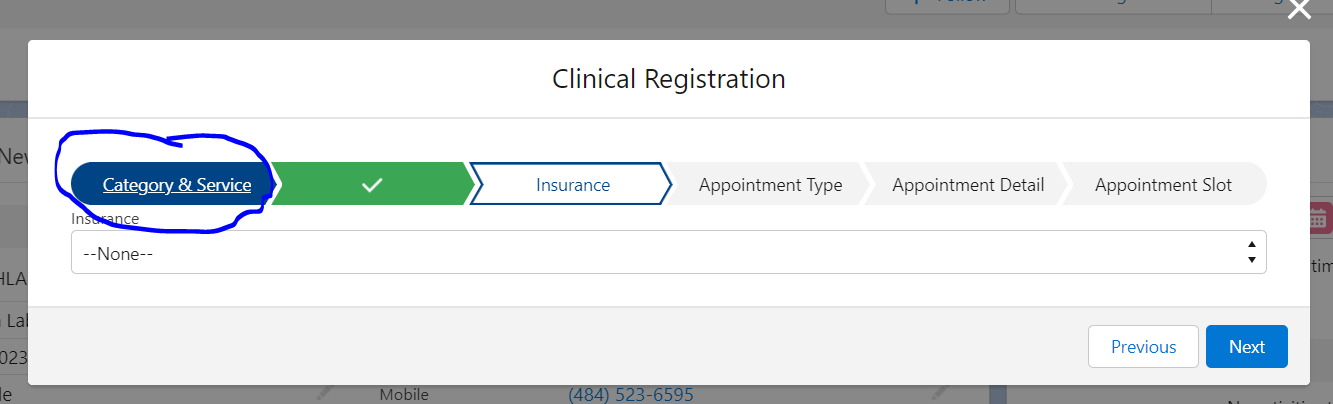Click the (484) 523-6595 phone link
This screenshot has height=404, width=1333.
630,395
